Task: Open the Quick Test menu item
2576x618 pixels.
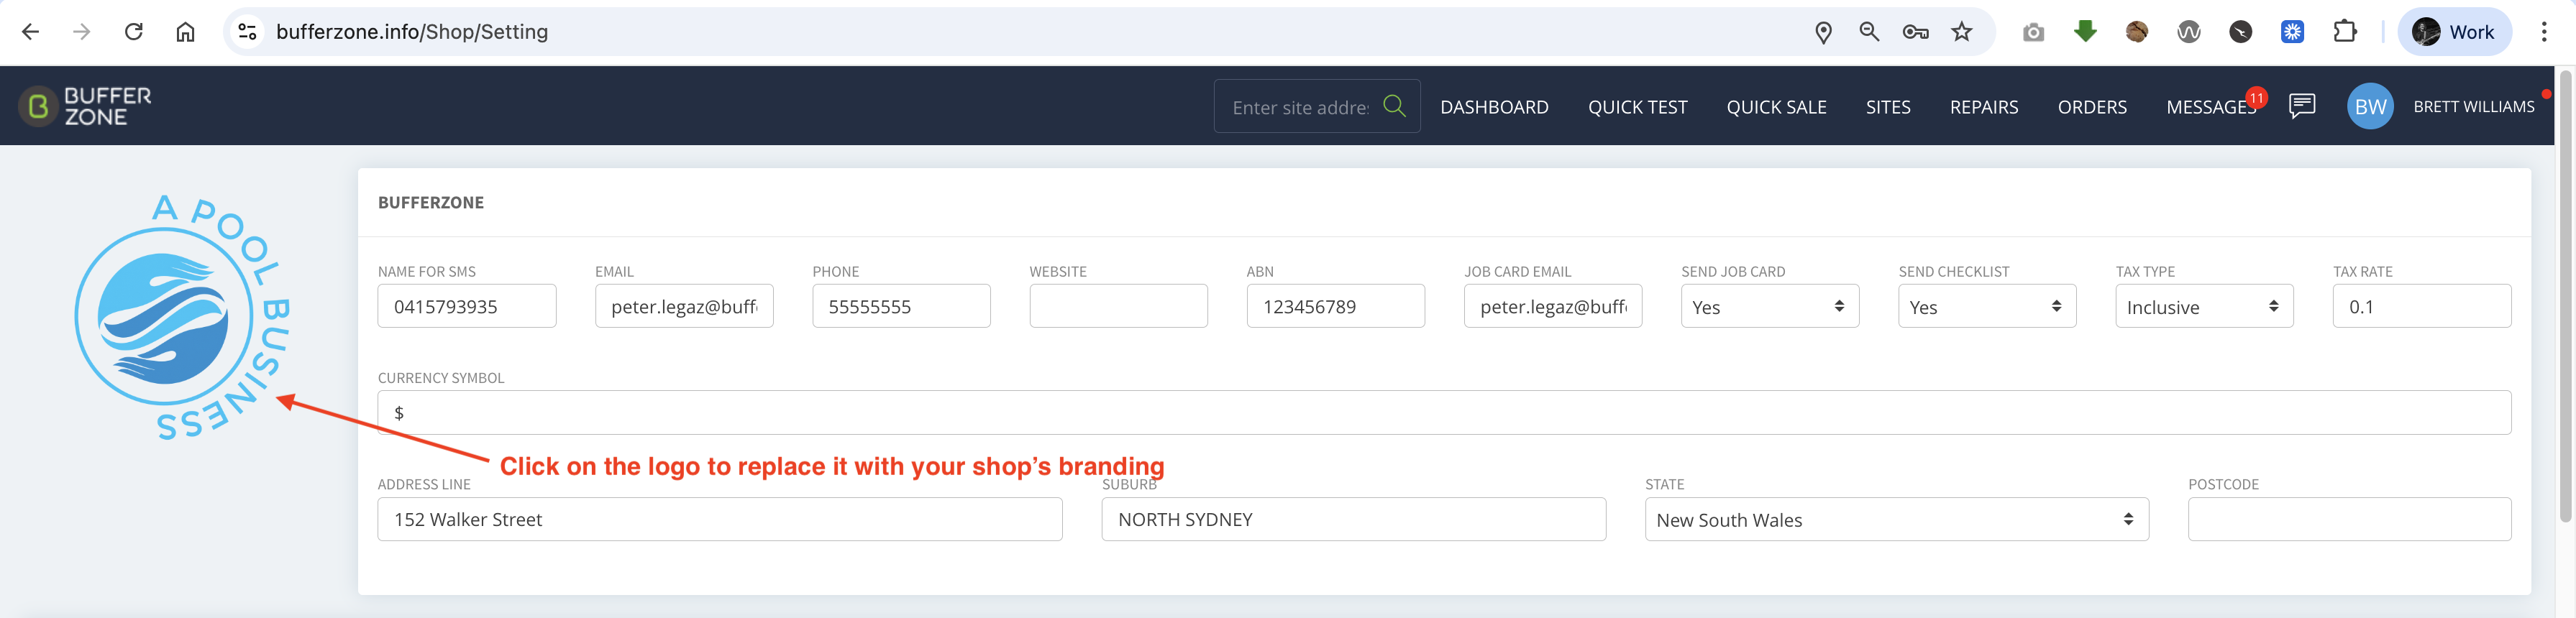Action: click(1637, 107)
